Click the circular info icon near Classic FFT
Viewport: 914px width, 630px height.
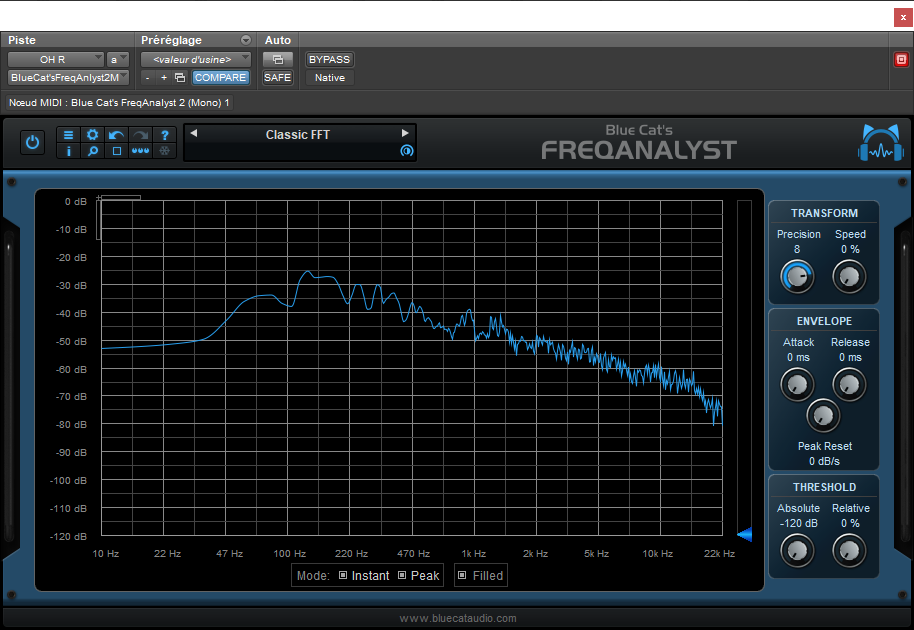tap(405, 152)
